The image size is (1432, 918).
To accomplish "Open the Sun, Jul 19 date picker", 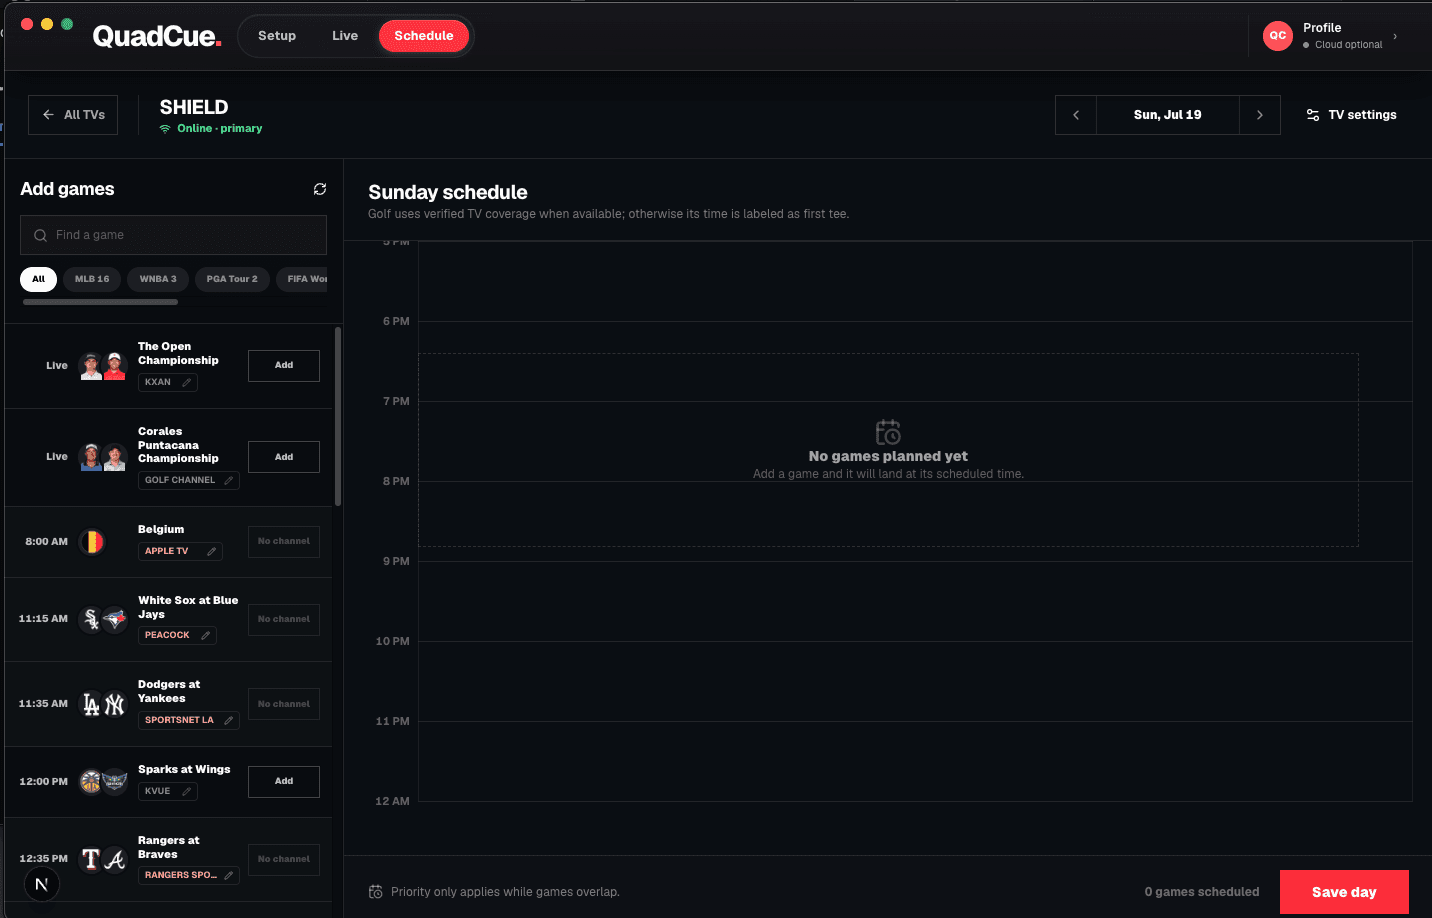I will pyautogui.click(x=1168, y=115).
